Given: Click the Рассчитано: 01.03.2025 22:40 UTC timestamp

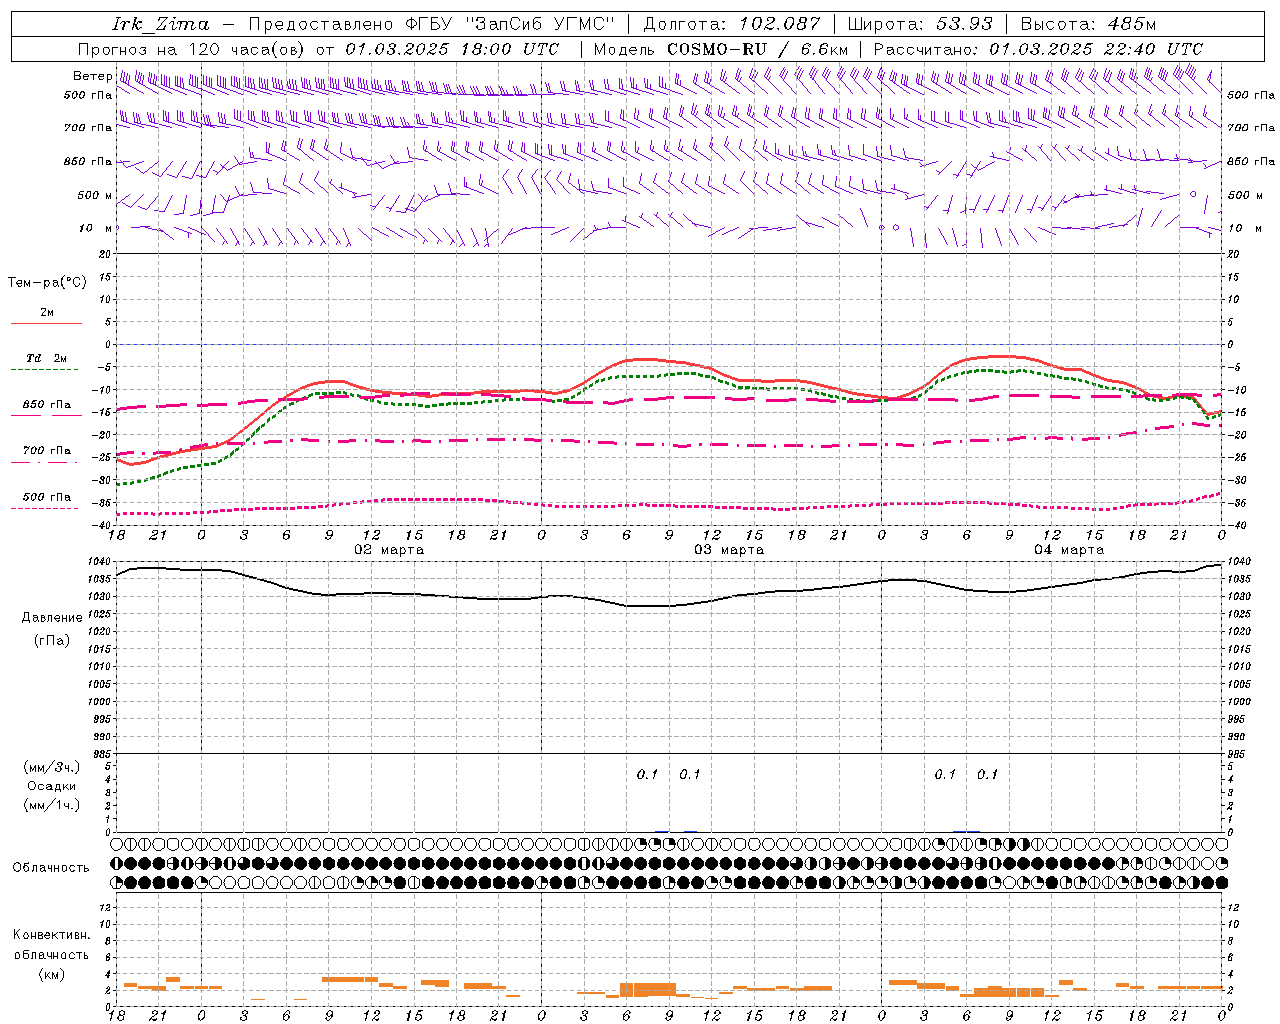Looking at the screenshot, I should pos(1038,49).
